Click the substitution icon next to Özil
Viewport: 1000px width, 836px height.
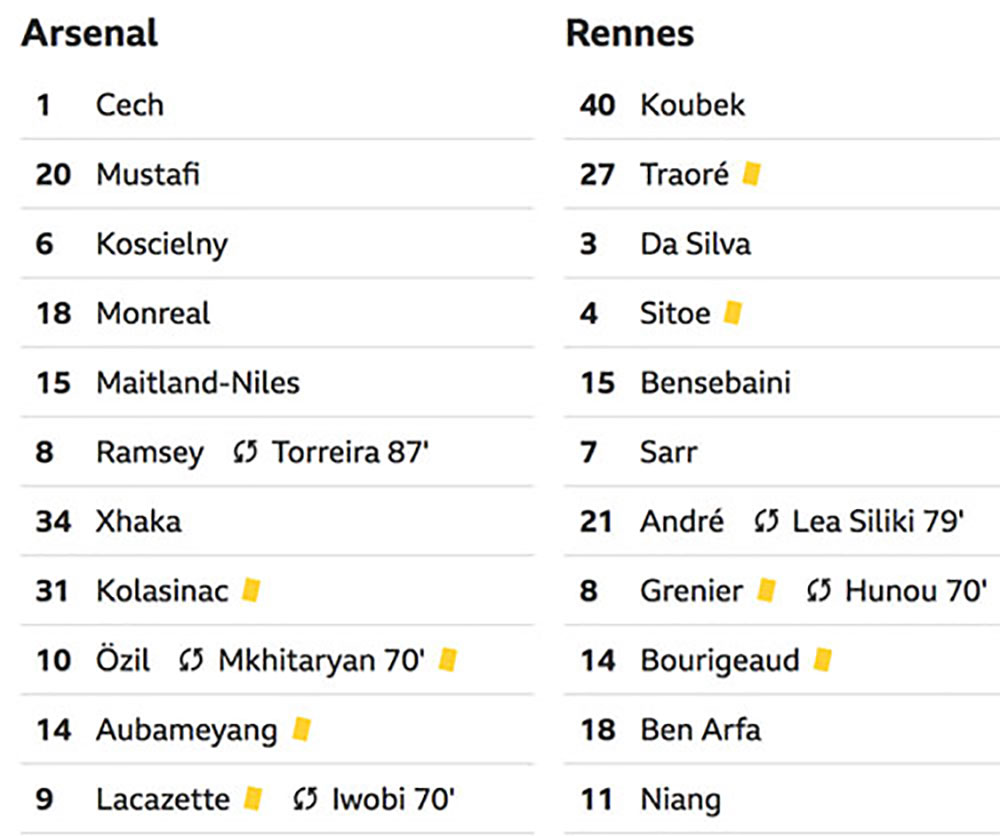[191, 661]
